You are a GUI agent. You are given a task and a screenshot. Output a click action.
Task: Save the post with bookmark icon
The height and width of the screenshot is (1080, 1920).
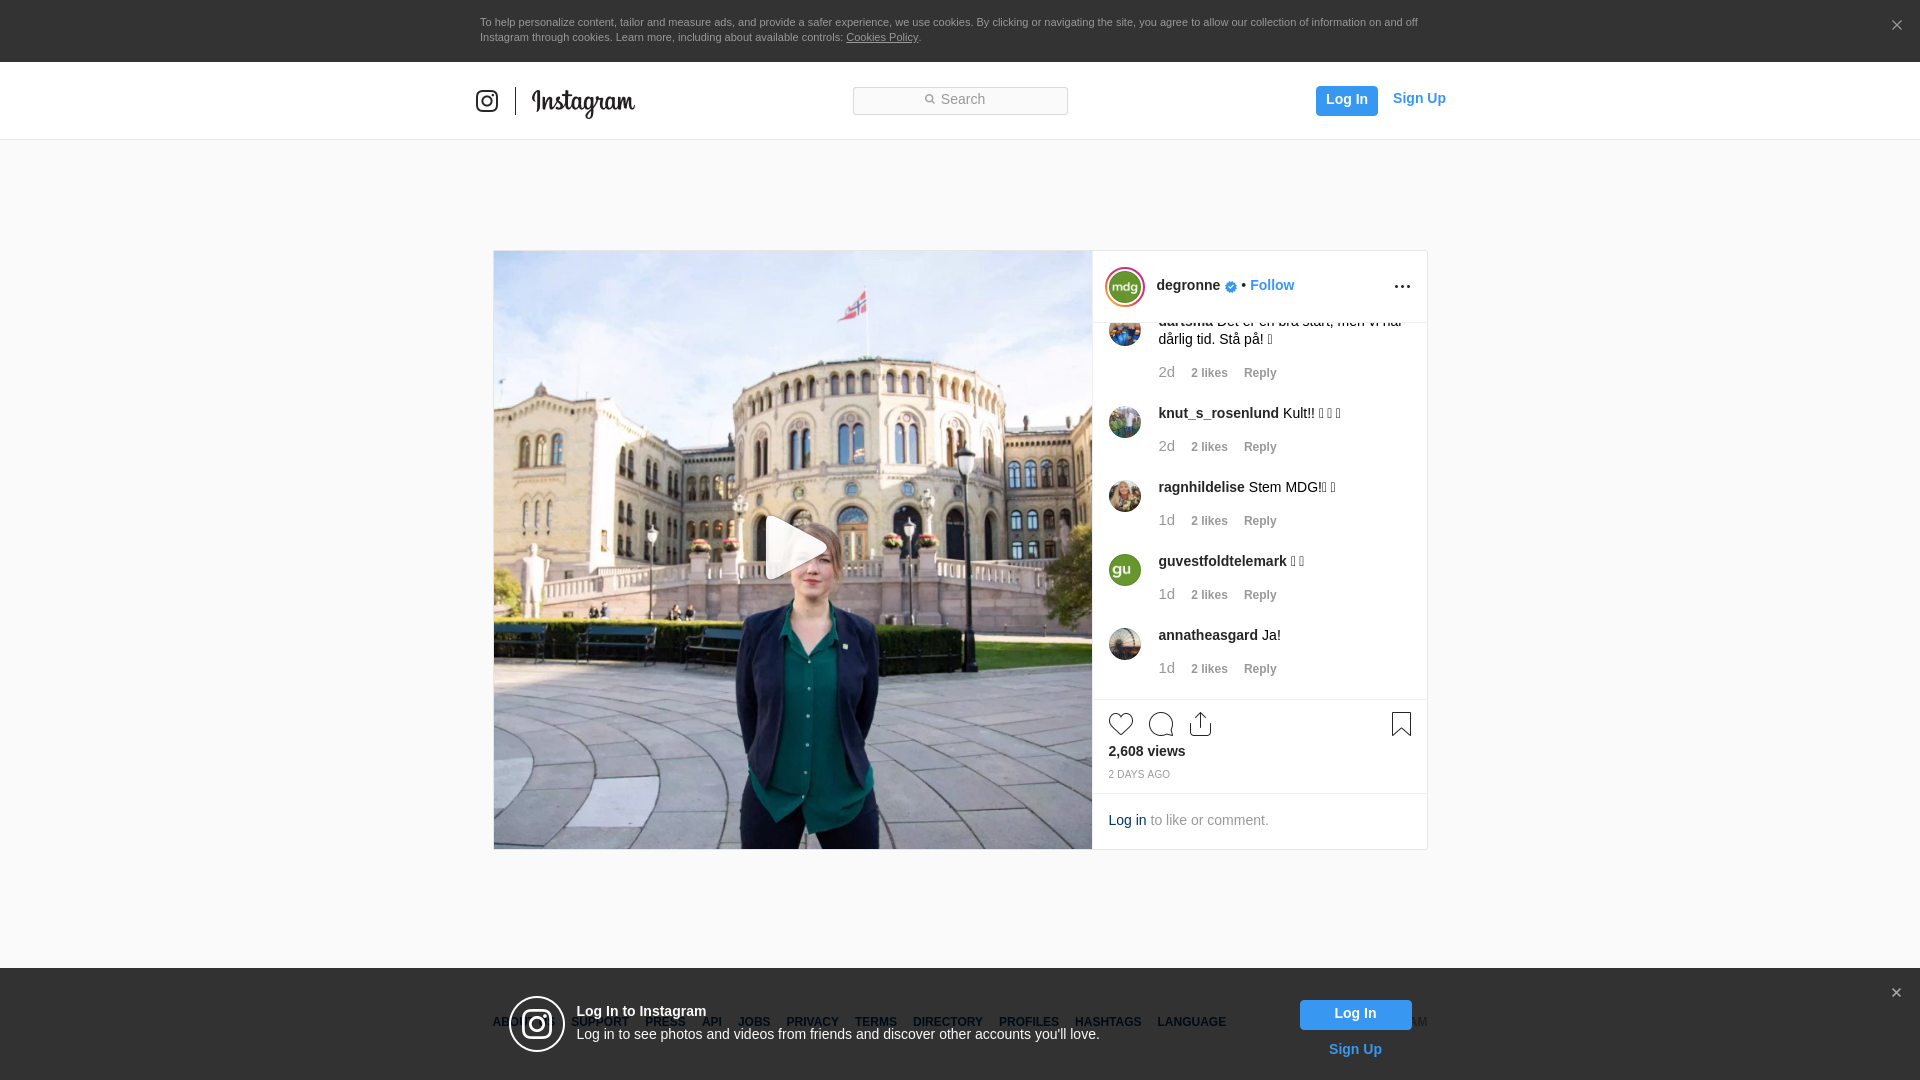click(x=1401, y=724)
